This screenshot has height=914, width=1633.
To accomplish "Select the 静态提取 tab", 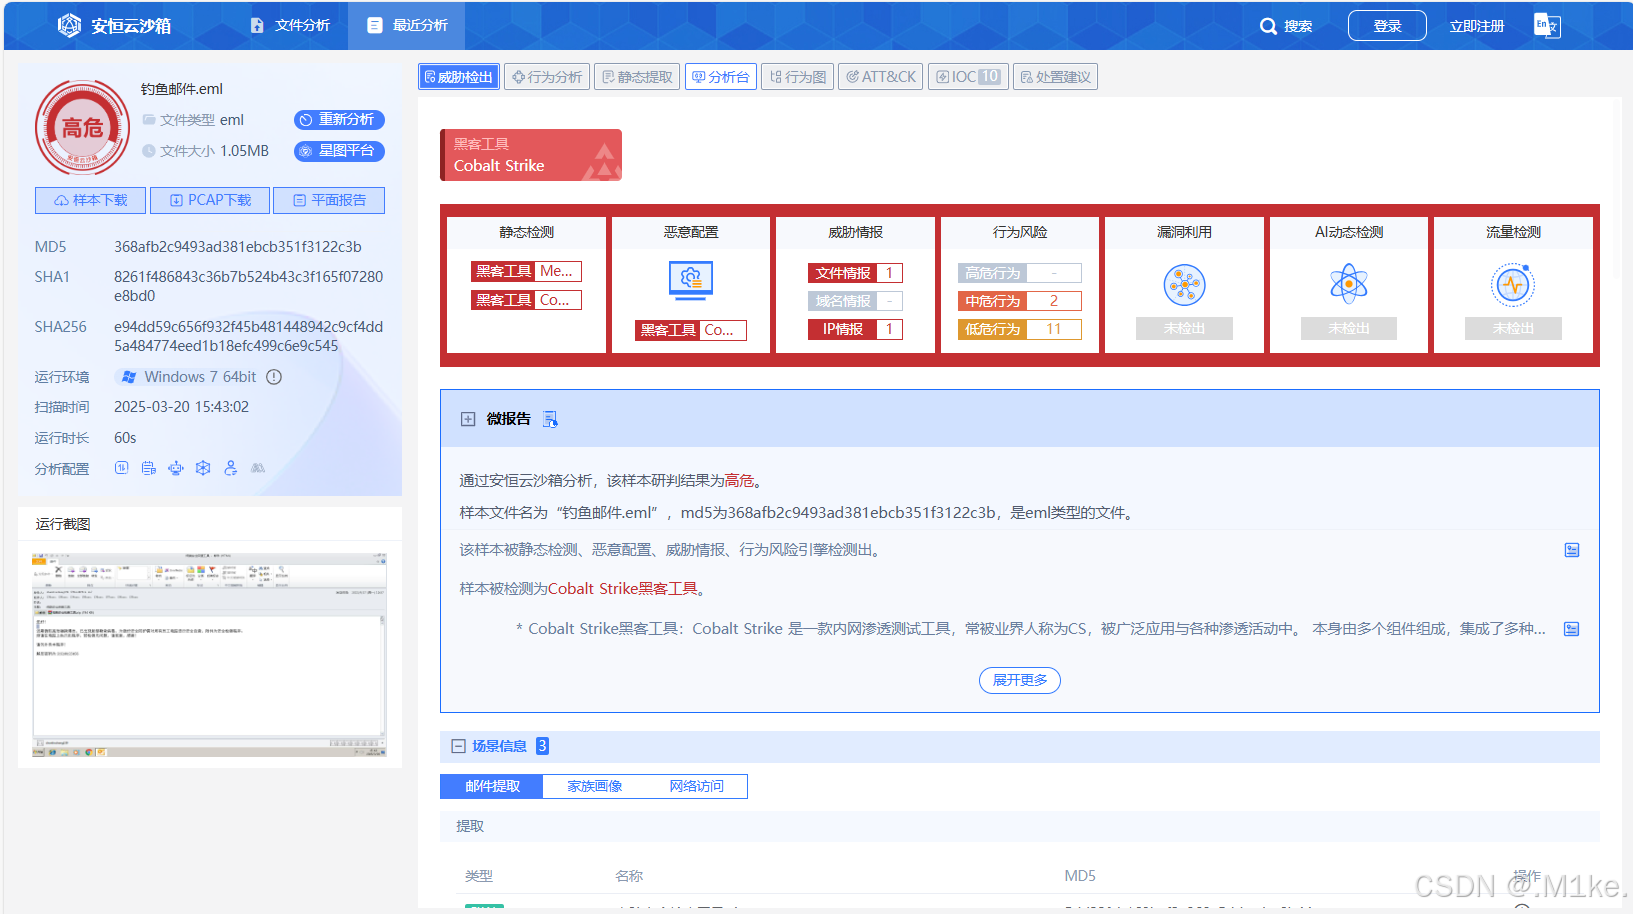I will pyautogui.click(x=637, y=77).
